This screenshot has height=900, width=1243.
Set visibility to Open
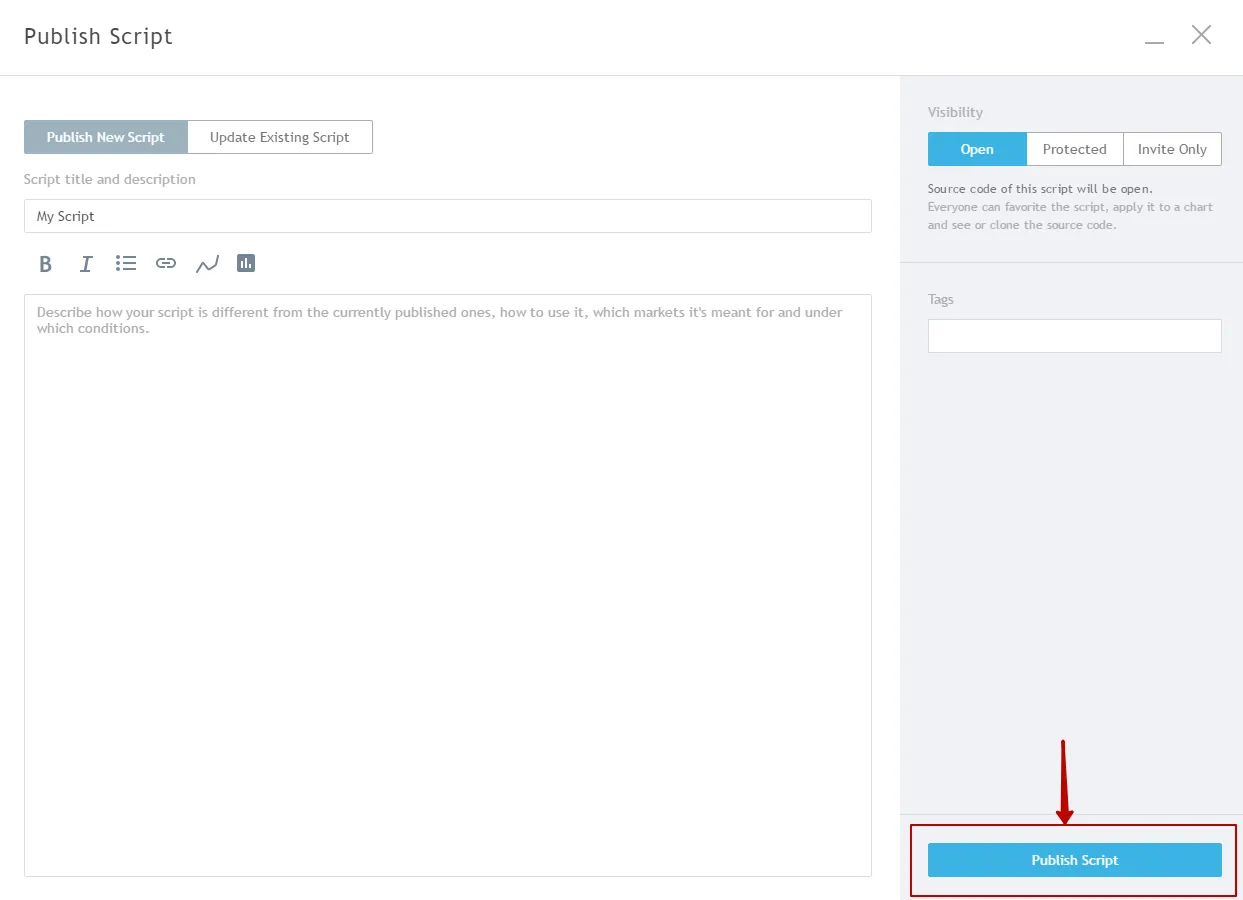977,149
